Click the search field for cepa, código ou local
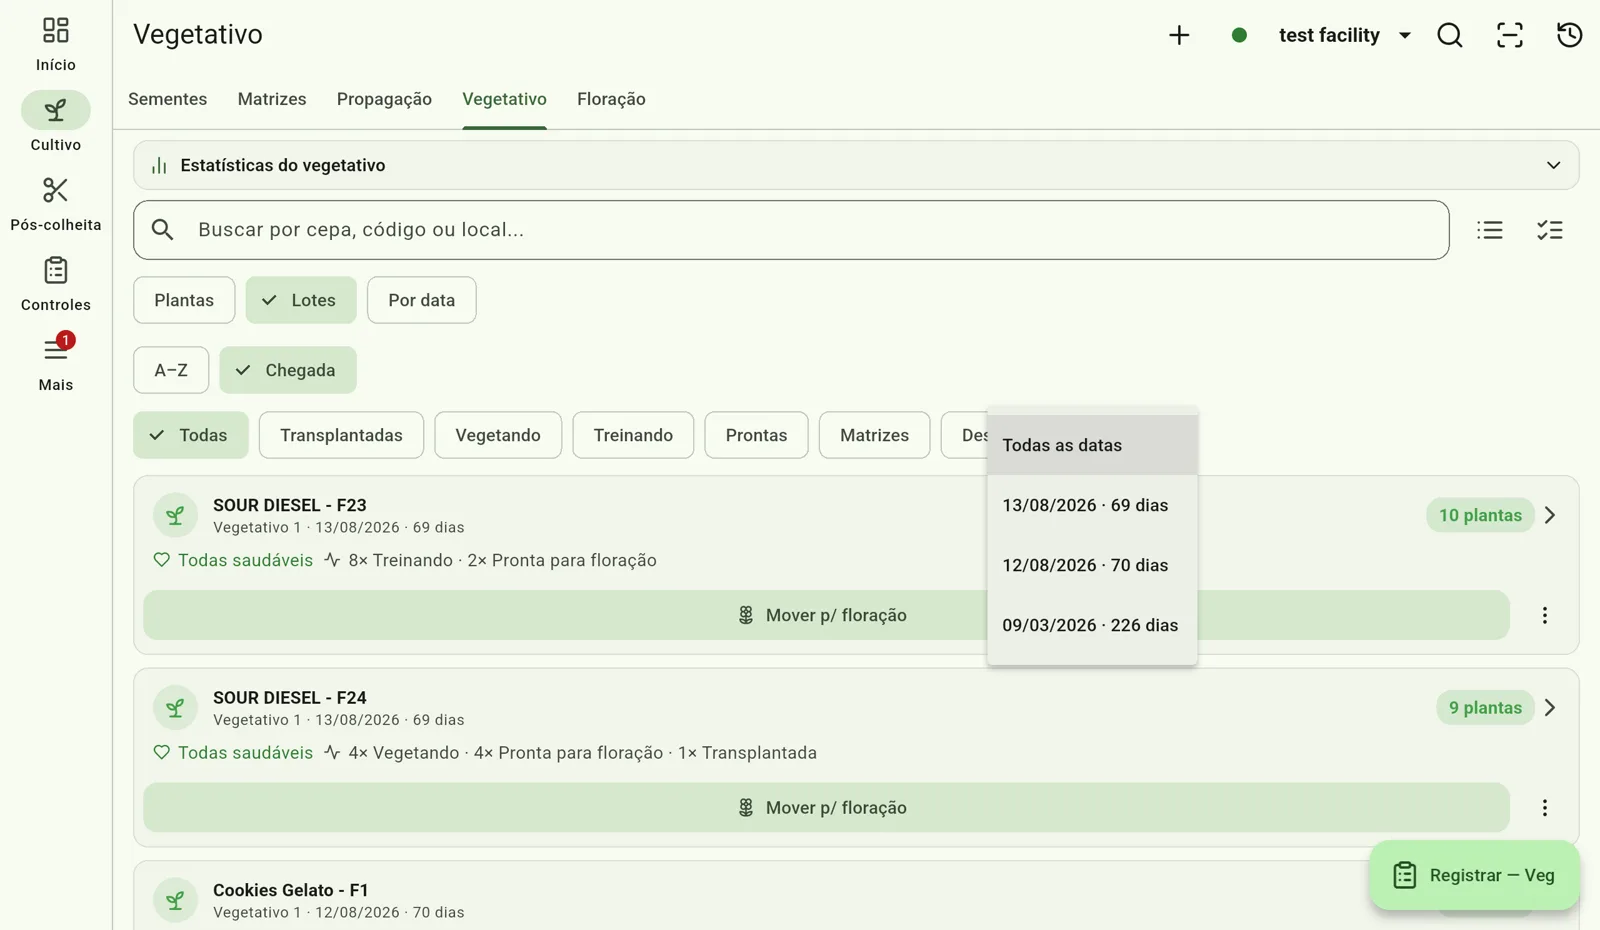Screen dimensions: 1600x930 [791, 230]
